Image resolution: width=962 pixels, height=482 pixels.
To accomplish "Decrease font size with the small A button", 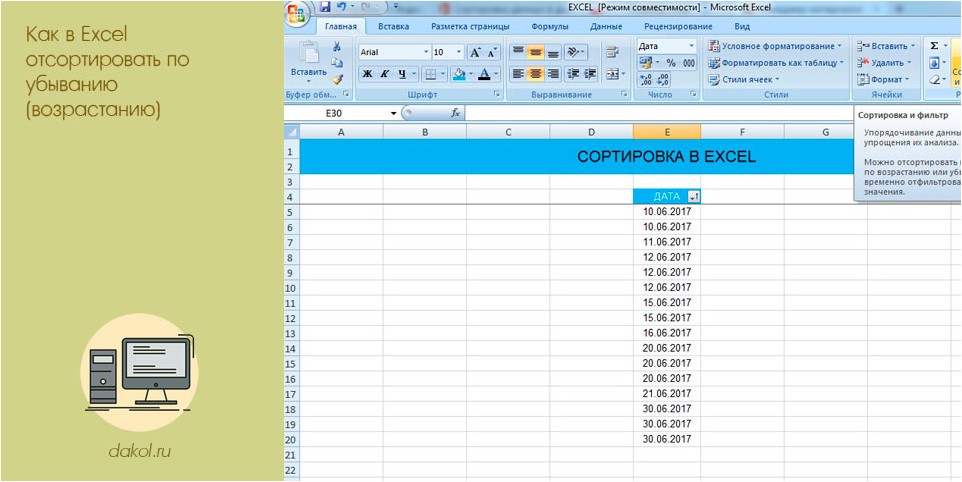I will [x=493, y=53].
